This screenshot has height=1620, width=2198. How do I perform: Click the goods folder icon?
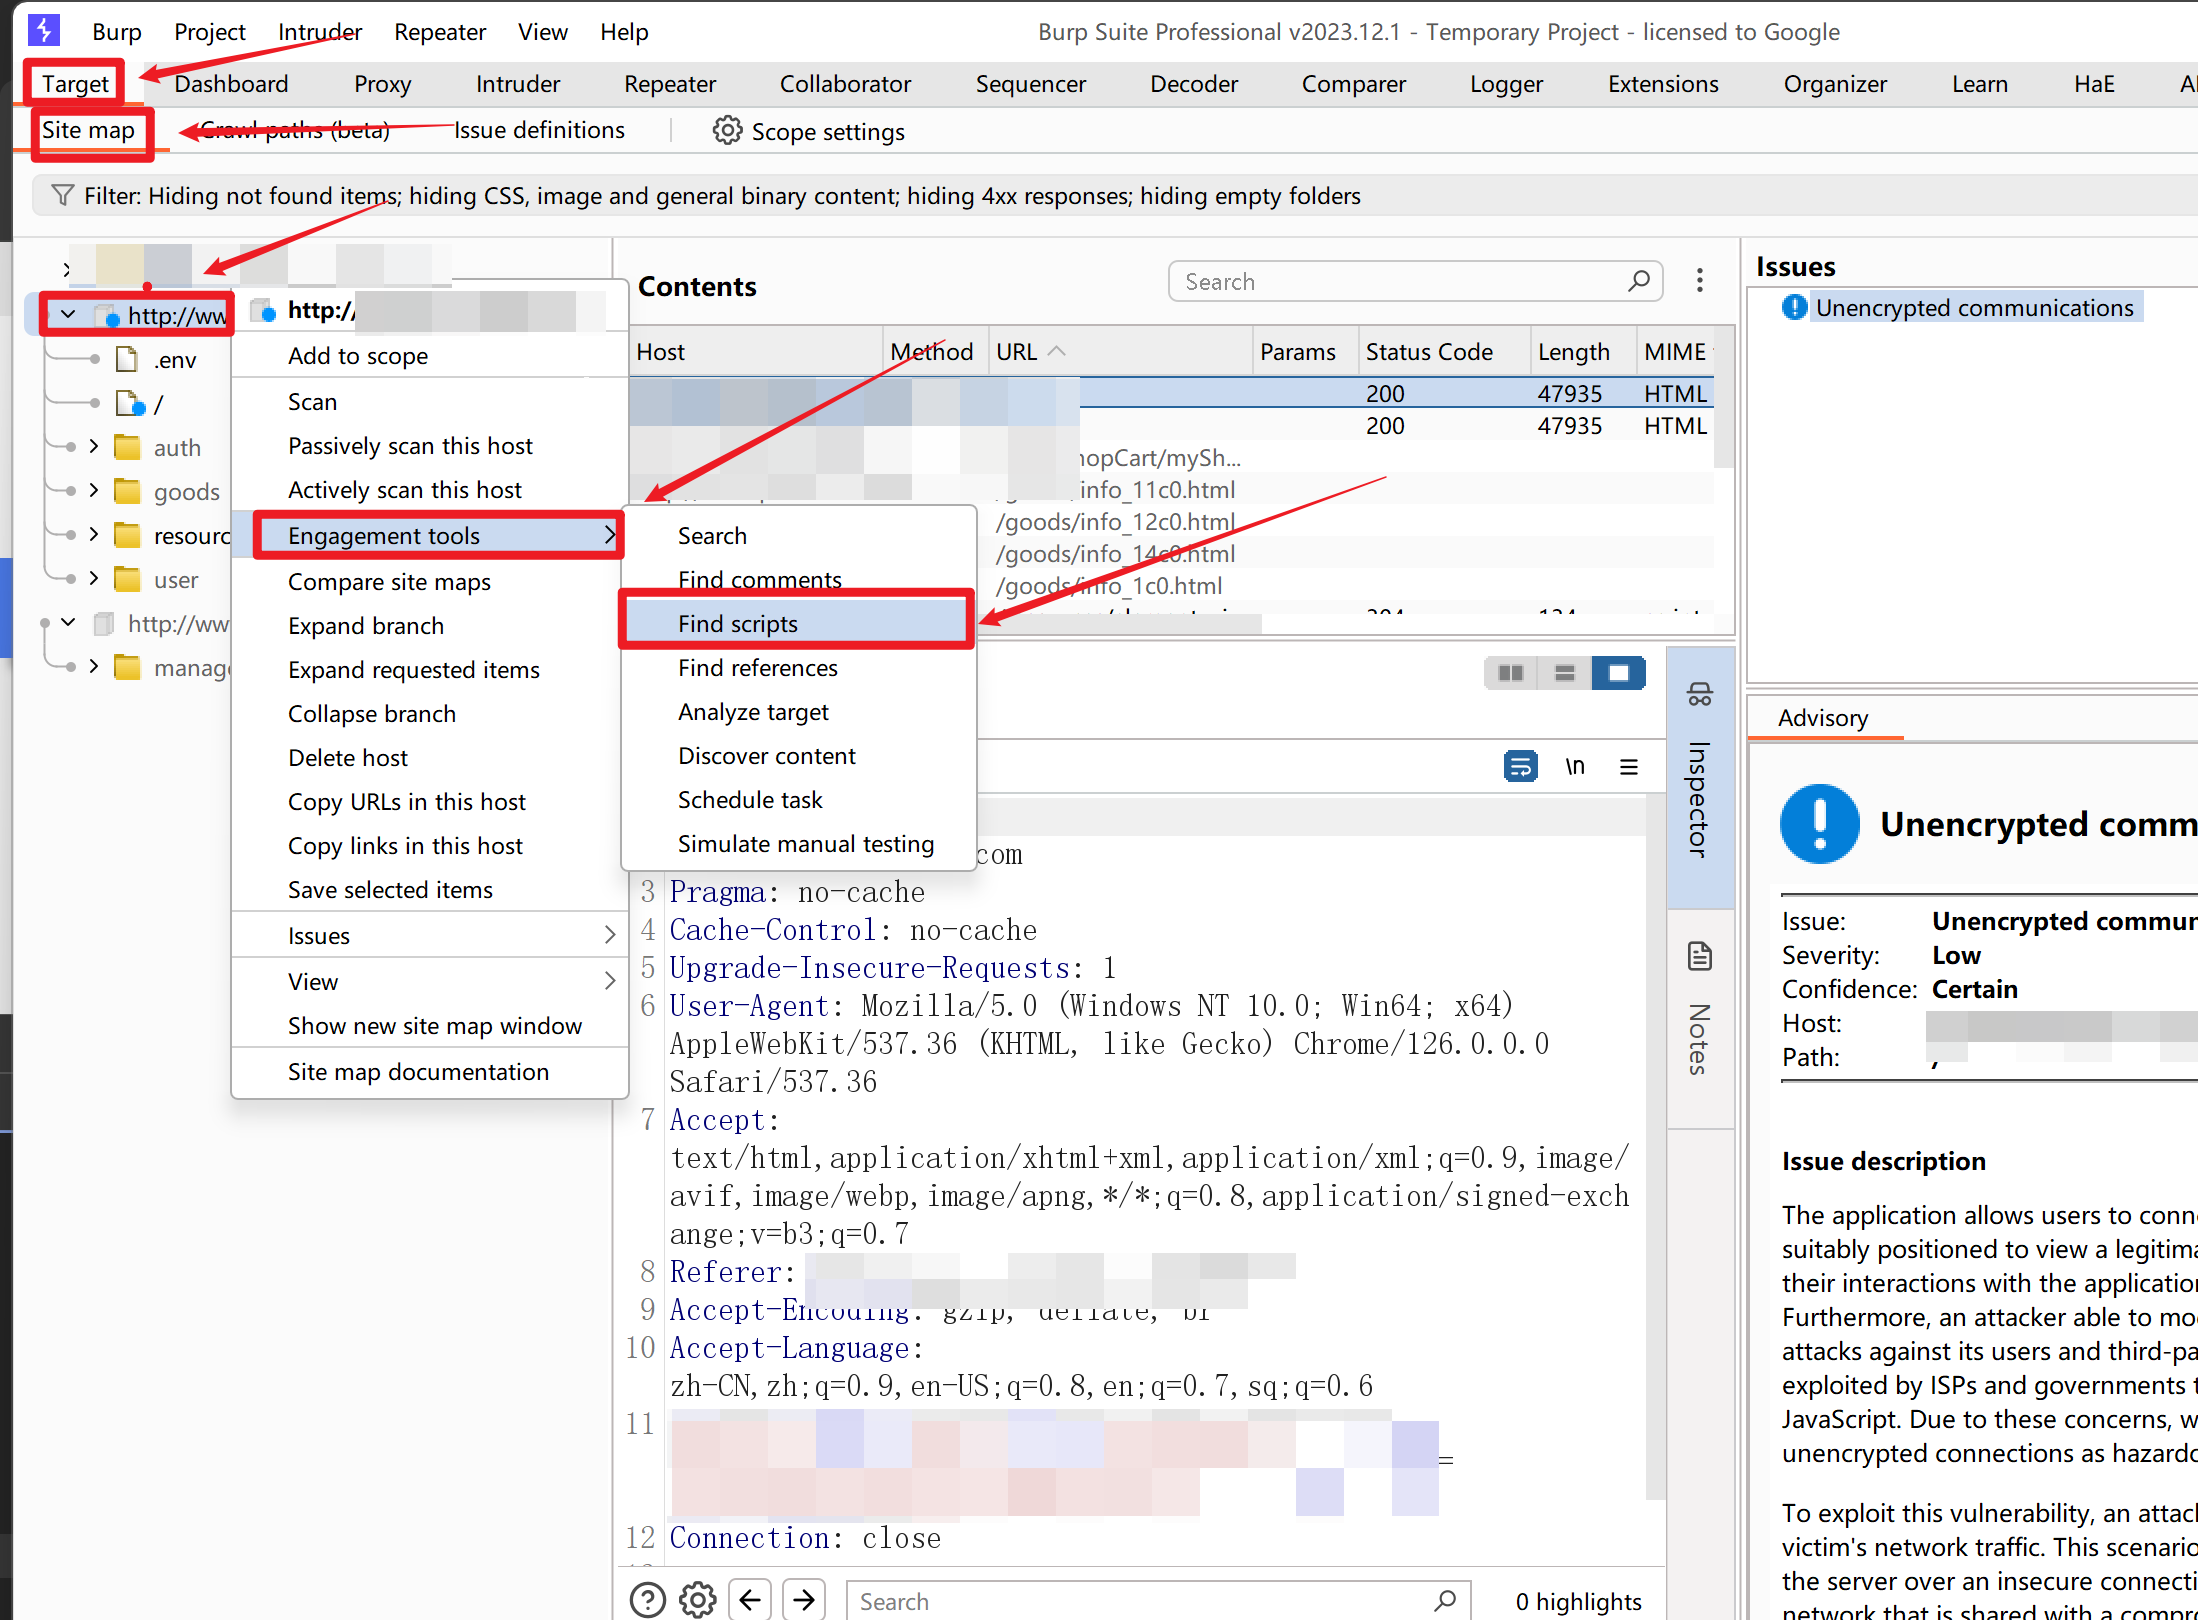pos(127,491)
